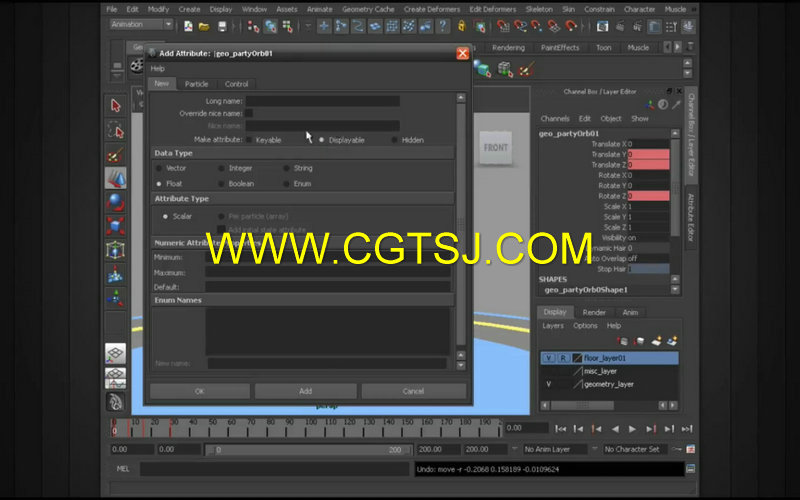
Task: Open the layer Options menu
Action: [585, 326]
